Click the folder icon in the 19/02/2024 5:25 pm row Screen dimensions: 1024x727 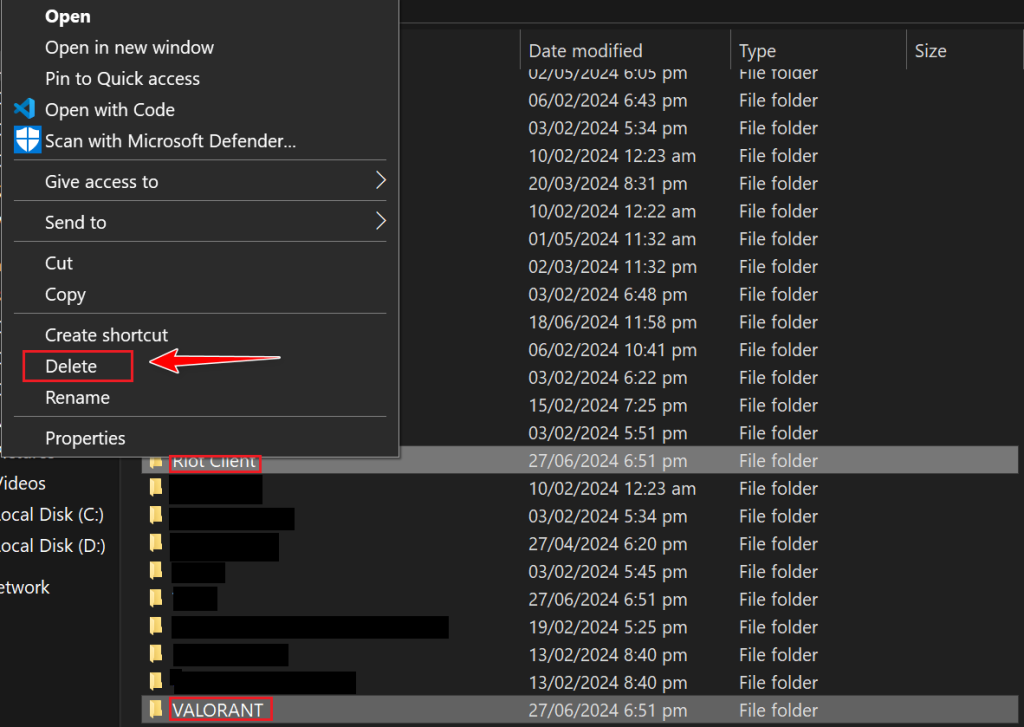tap(155, 626)
